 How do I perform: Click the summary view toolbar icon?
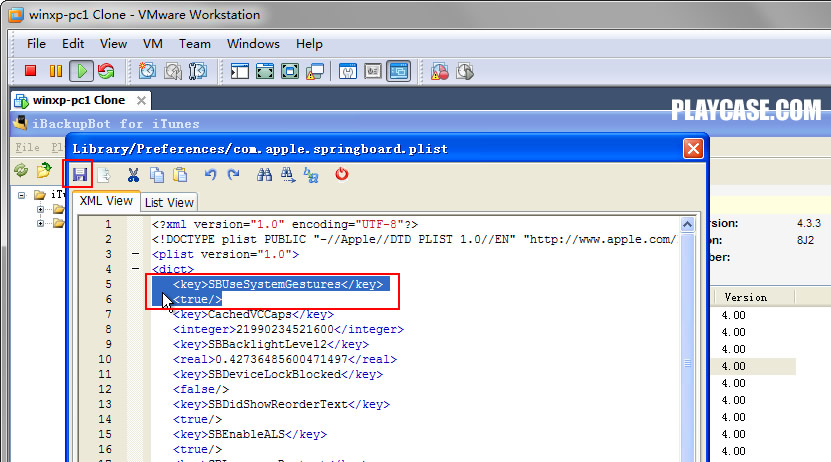(348, 71)
